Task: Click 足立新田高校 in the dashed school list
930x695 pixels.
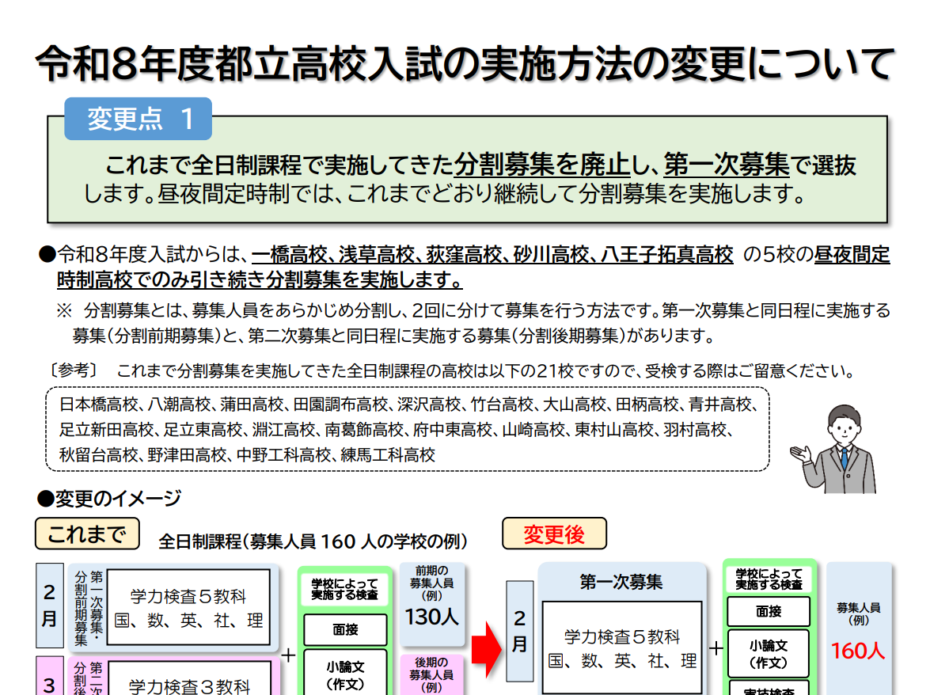Action: pos(107,430)
